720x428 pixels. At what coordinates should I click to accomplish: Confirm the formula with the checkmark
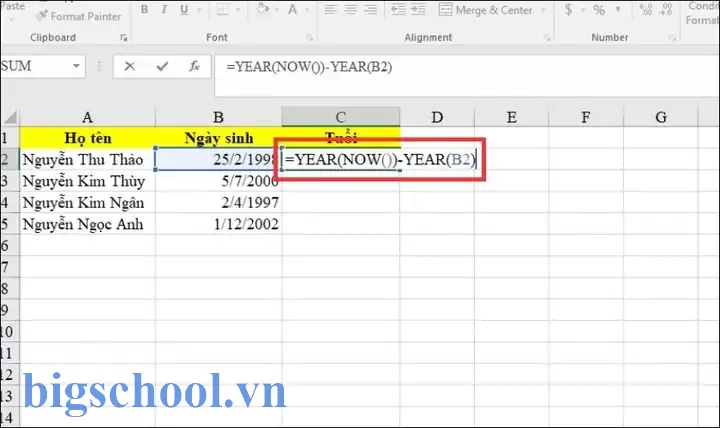pyautogui.click(x=162, y=67)
